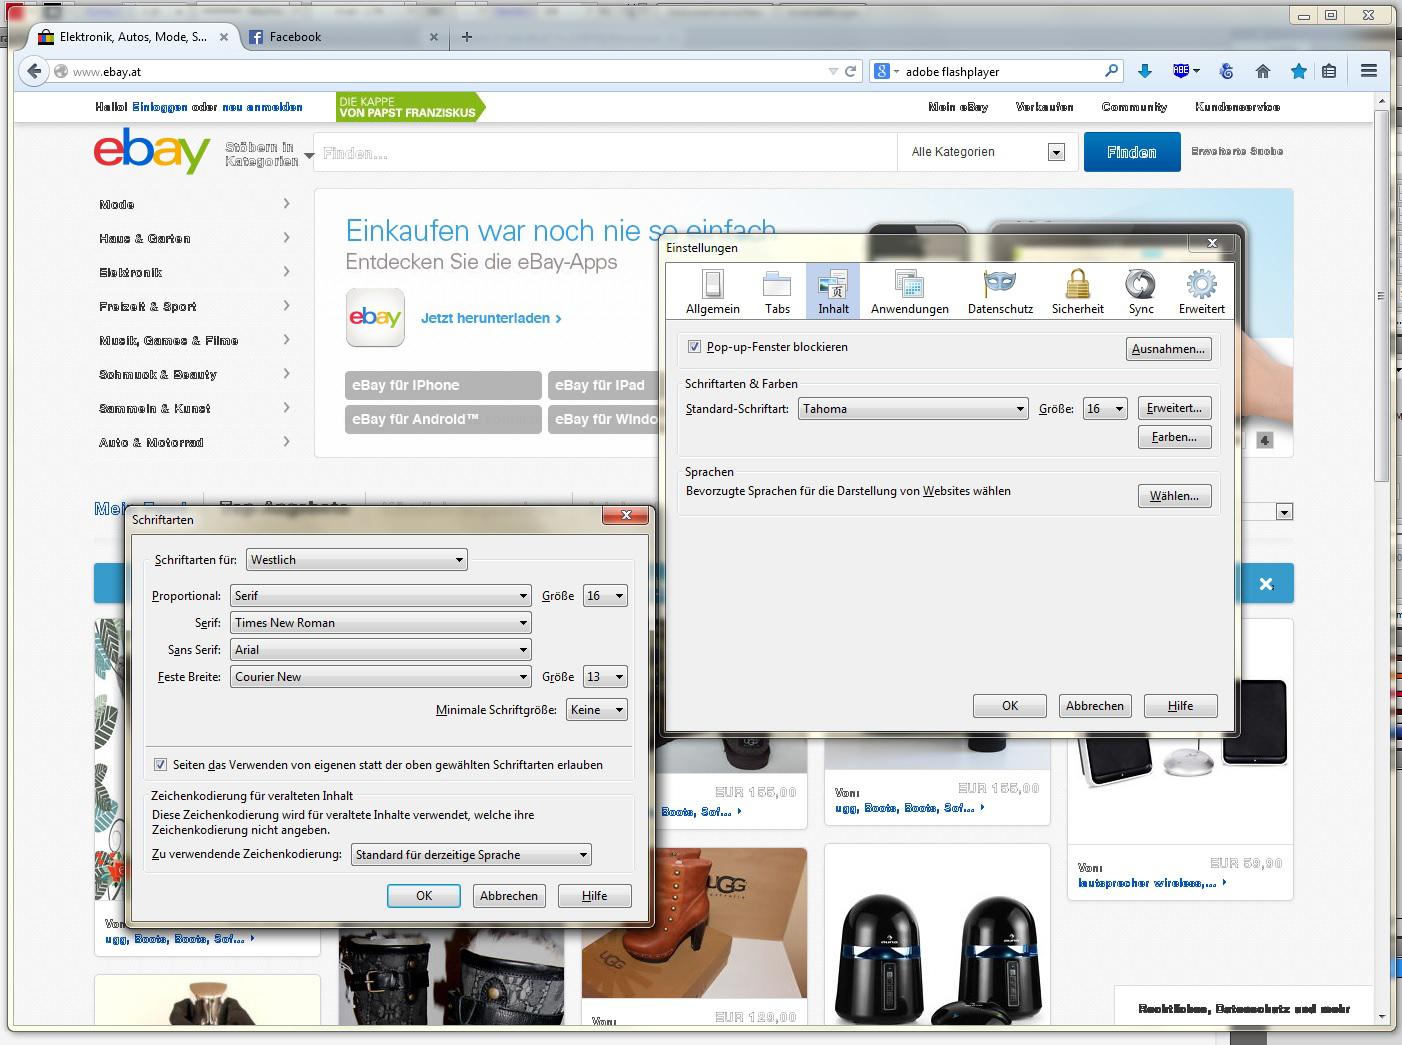The height and width of the screenshot is (1045, 1402).
Task: Click the ebay.at address bar
Action: [440, 72]
